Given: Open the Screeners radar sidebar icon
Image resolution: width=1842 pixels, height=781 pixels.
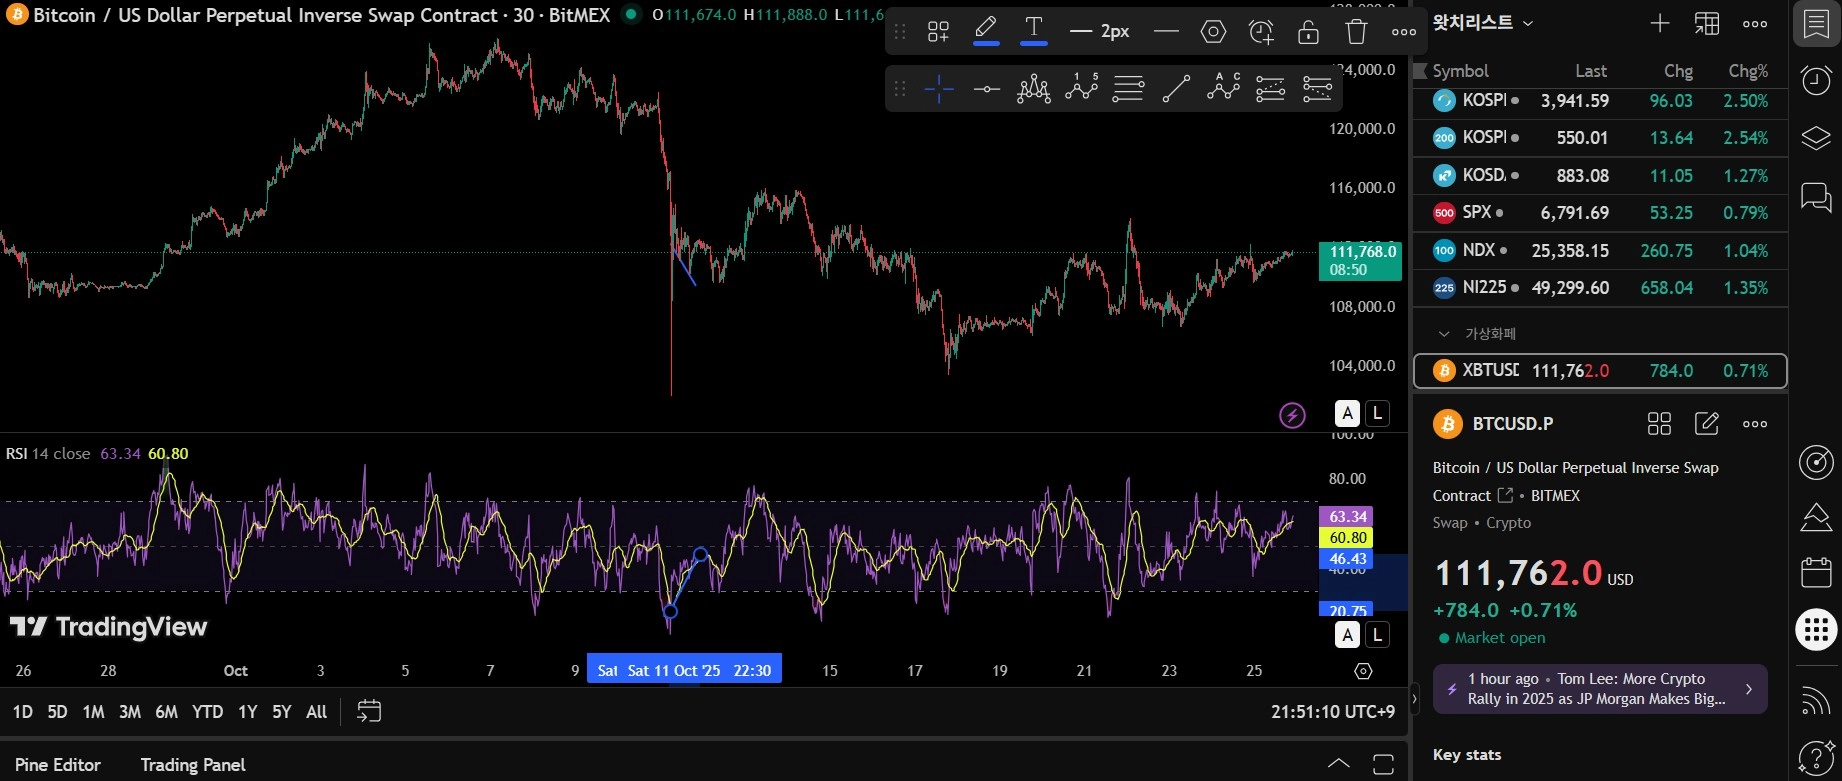Looking at the screenshot, I should pos(1816,461).
